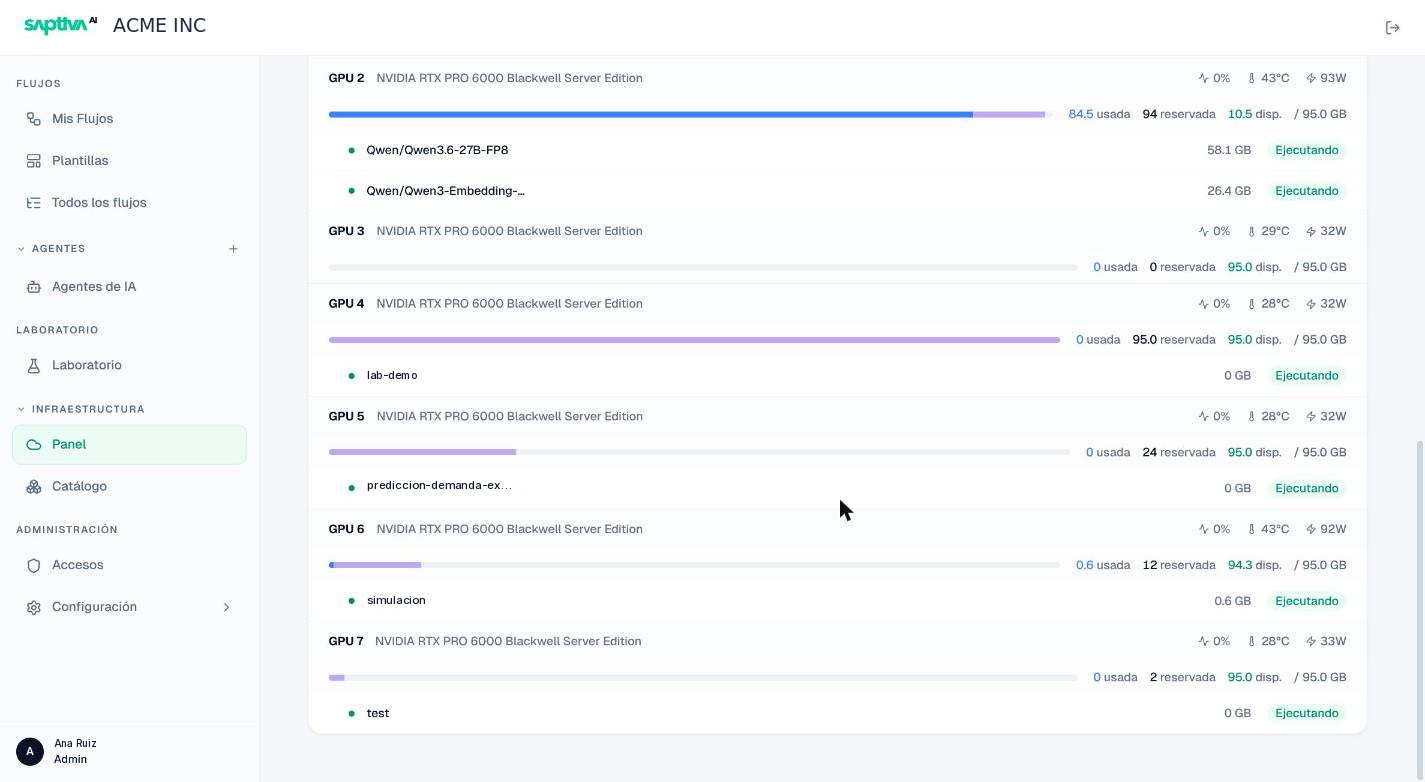The image size is (1425, 782).
Task: Click the Todos los flujos list icon
Action: [x=34, y=203]
